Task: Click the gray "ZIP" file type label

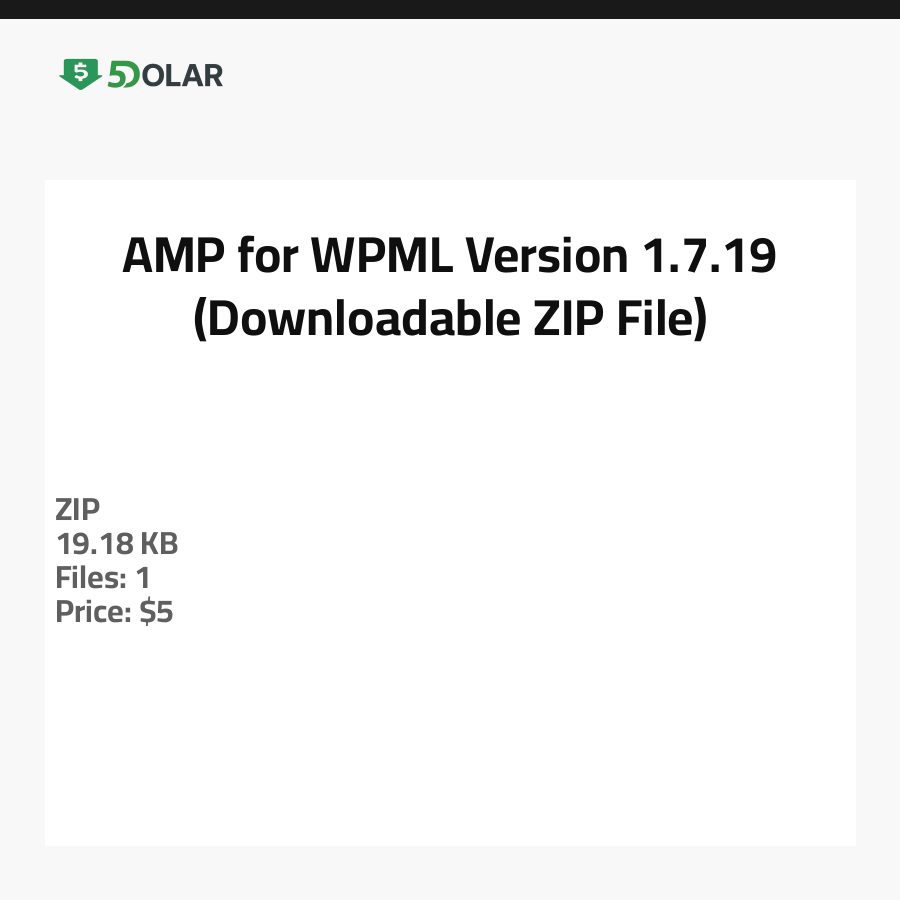Action: click(x=78, y=510)
